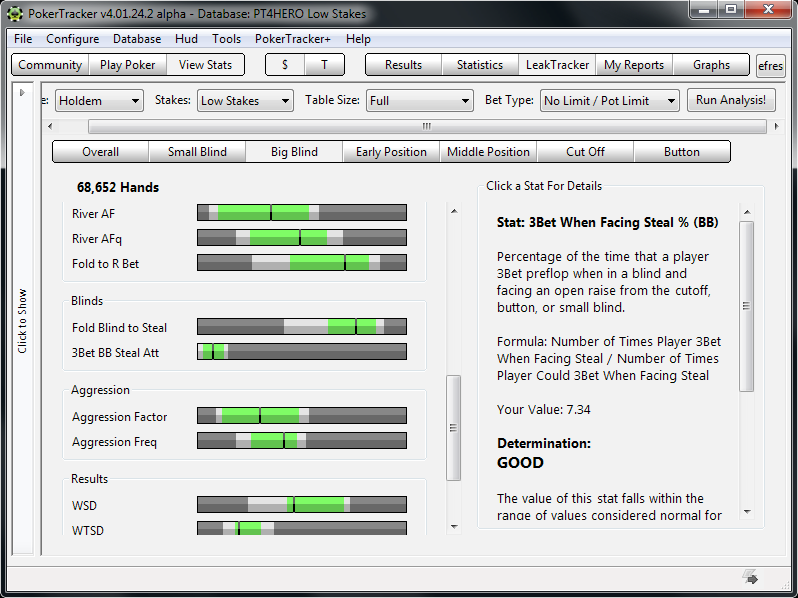
Task: Open the Hud menu
Action: pos(186,39)
